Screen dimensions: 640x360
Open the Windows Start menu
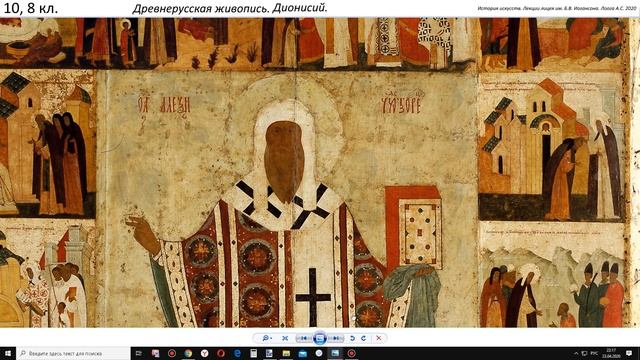pos(8,353)
